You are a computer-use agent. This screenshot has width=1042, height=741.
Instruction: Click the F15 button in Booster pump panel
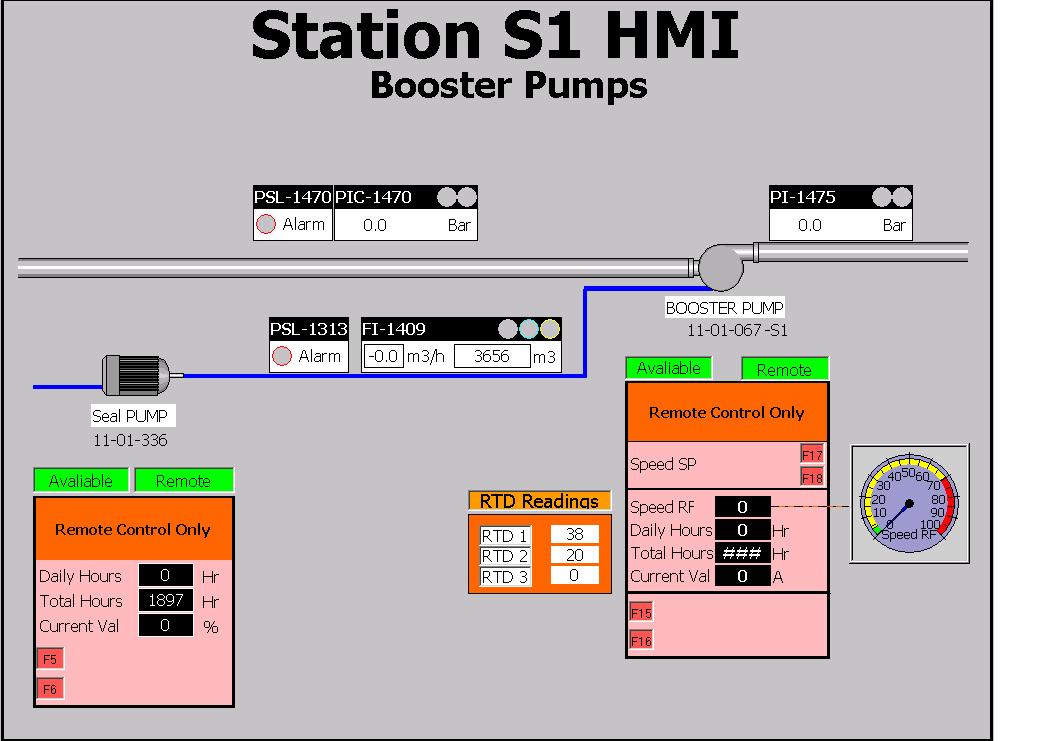coord(641,612)
